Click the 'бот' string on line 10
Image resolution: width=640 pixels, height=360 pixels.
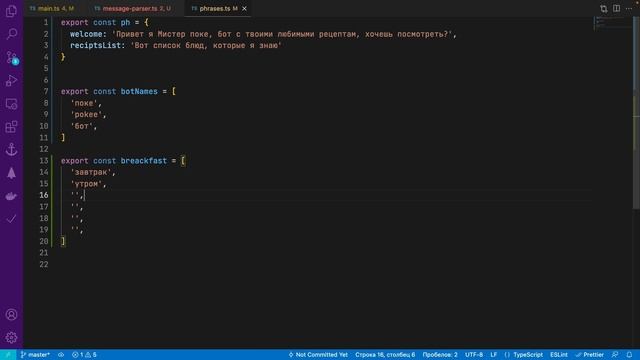pos(82,126)
